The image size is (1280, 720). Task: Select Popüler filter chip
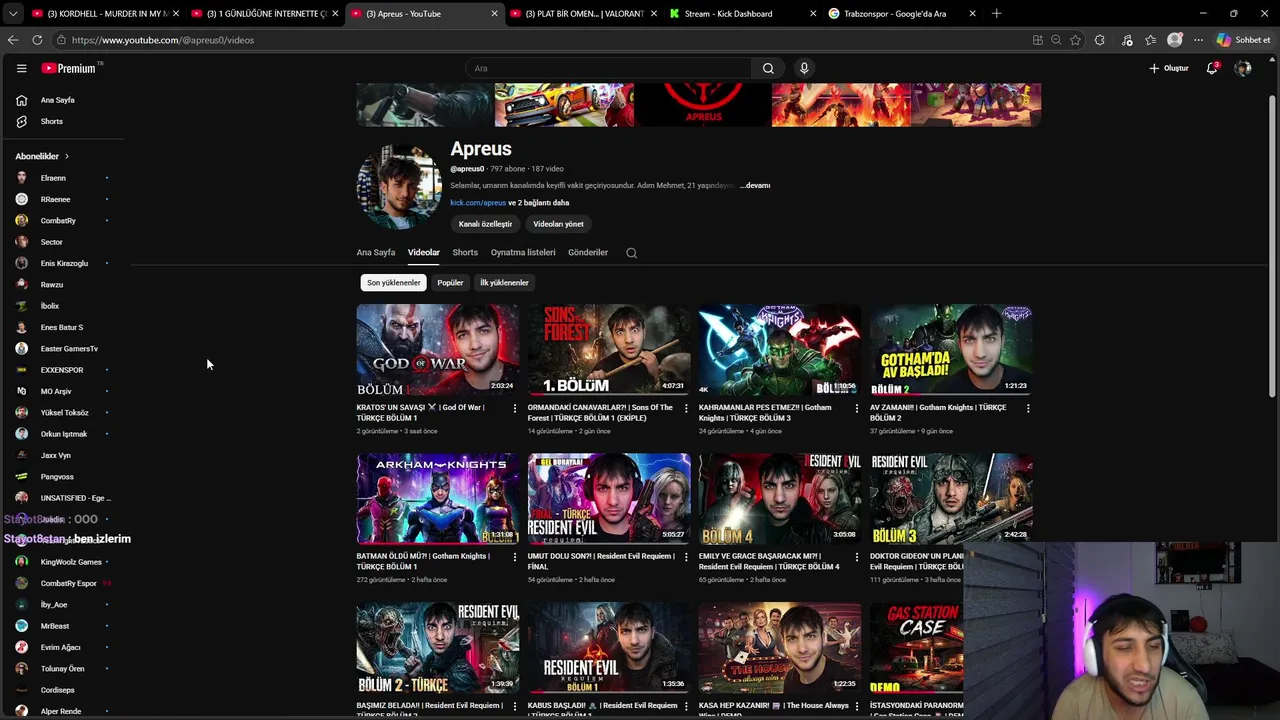click(x=450, y=283)
